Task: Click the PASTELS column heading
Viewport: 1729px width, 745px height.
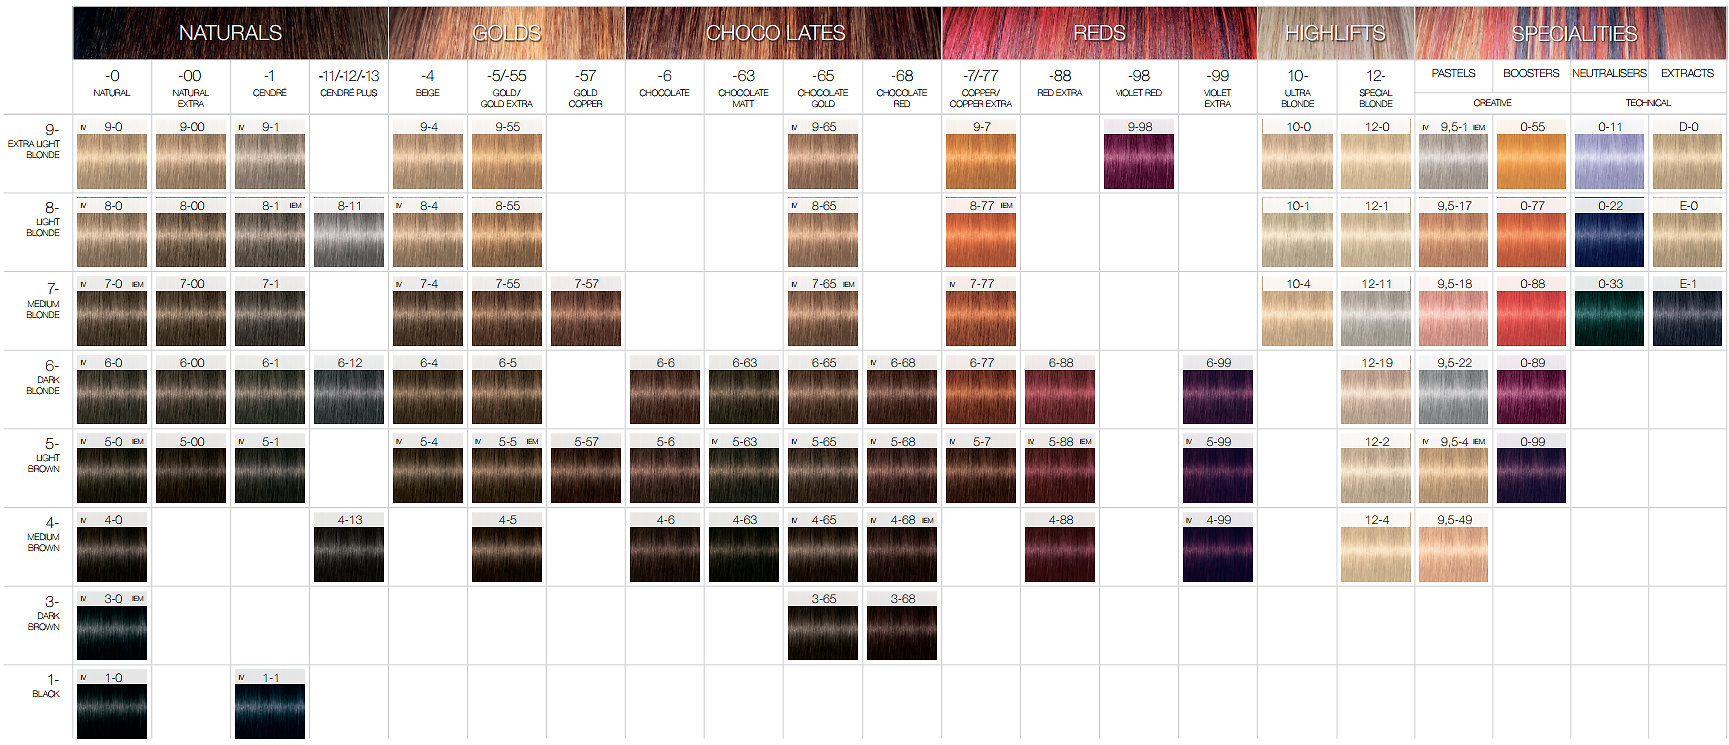Action: click(1453, 73)
